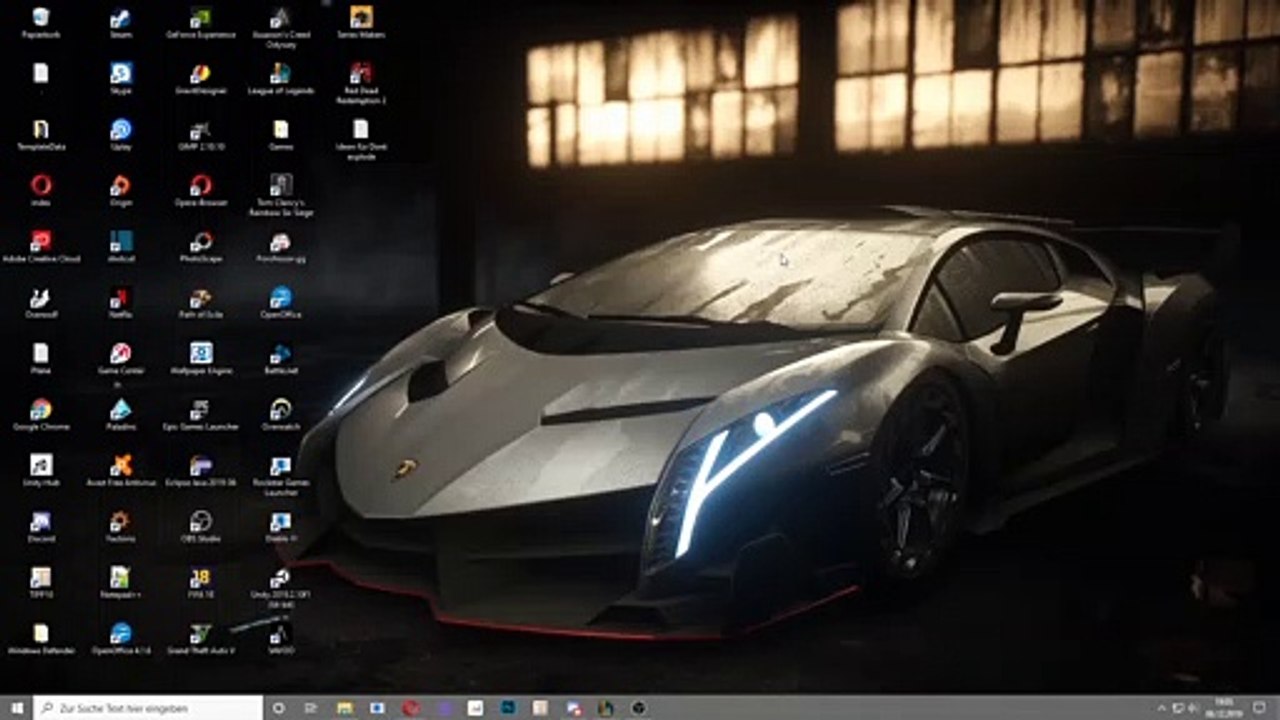Screen dimensions: 1280x720
Task: Select the Epic Games Launcher shortcut
Action: [200, 414]
